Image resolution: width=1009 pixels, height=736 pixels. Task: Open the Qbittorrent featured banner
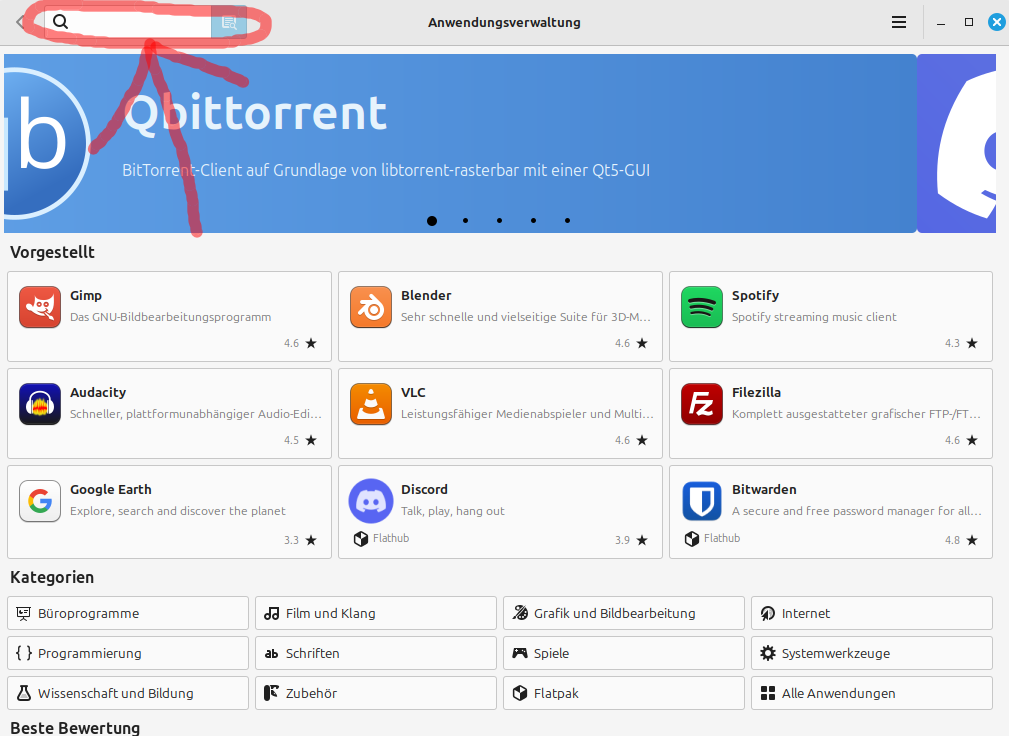pyautogui.click(x=460, y=143)
